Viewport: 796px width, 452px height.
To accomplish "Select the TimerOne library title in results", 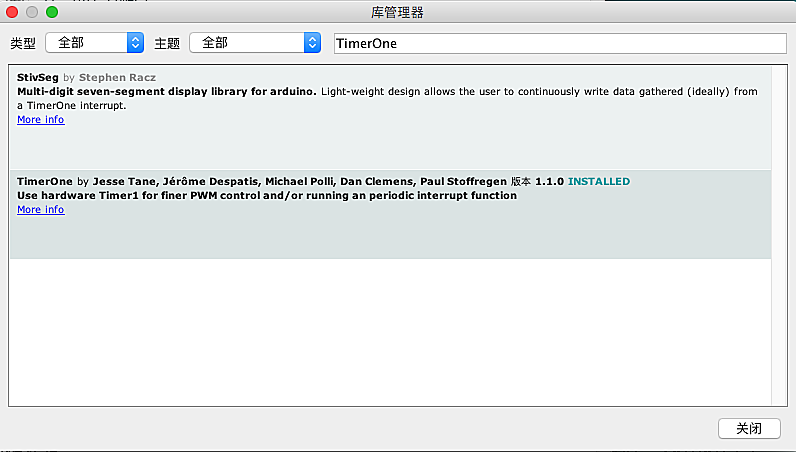I will (x=45, y=182).
